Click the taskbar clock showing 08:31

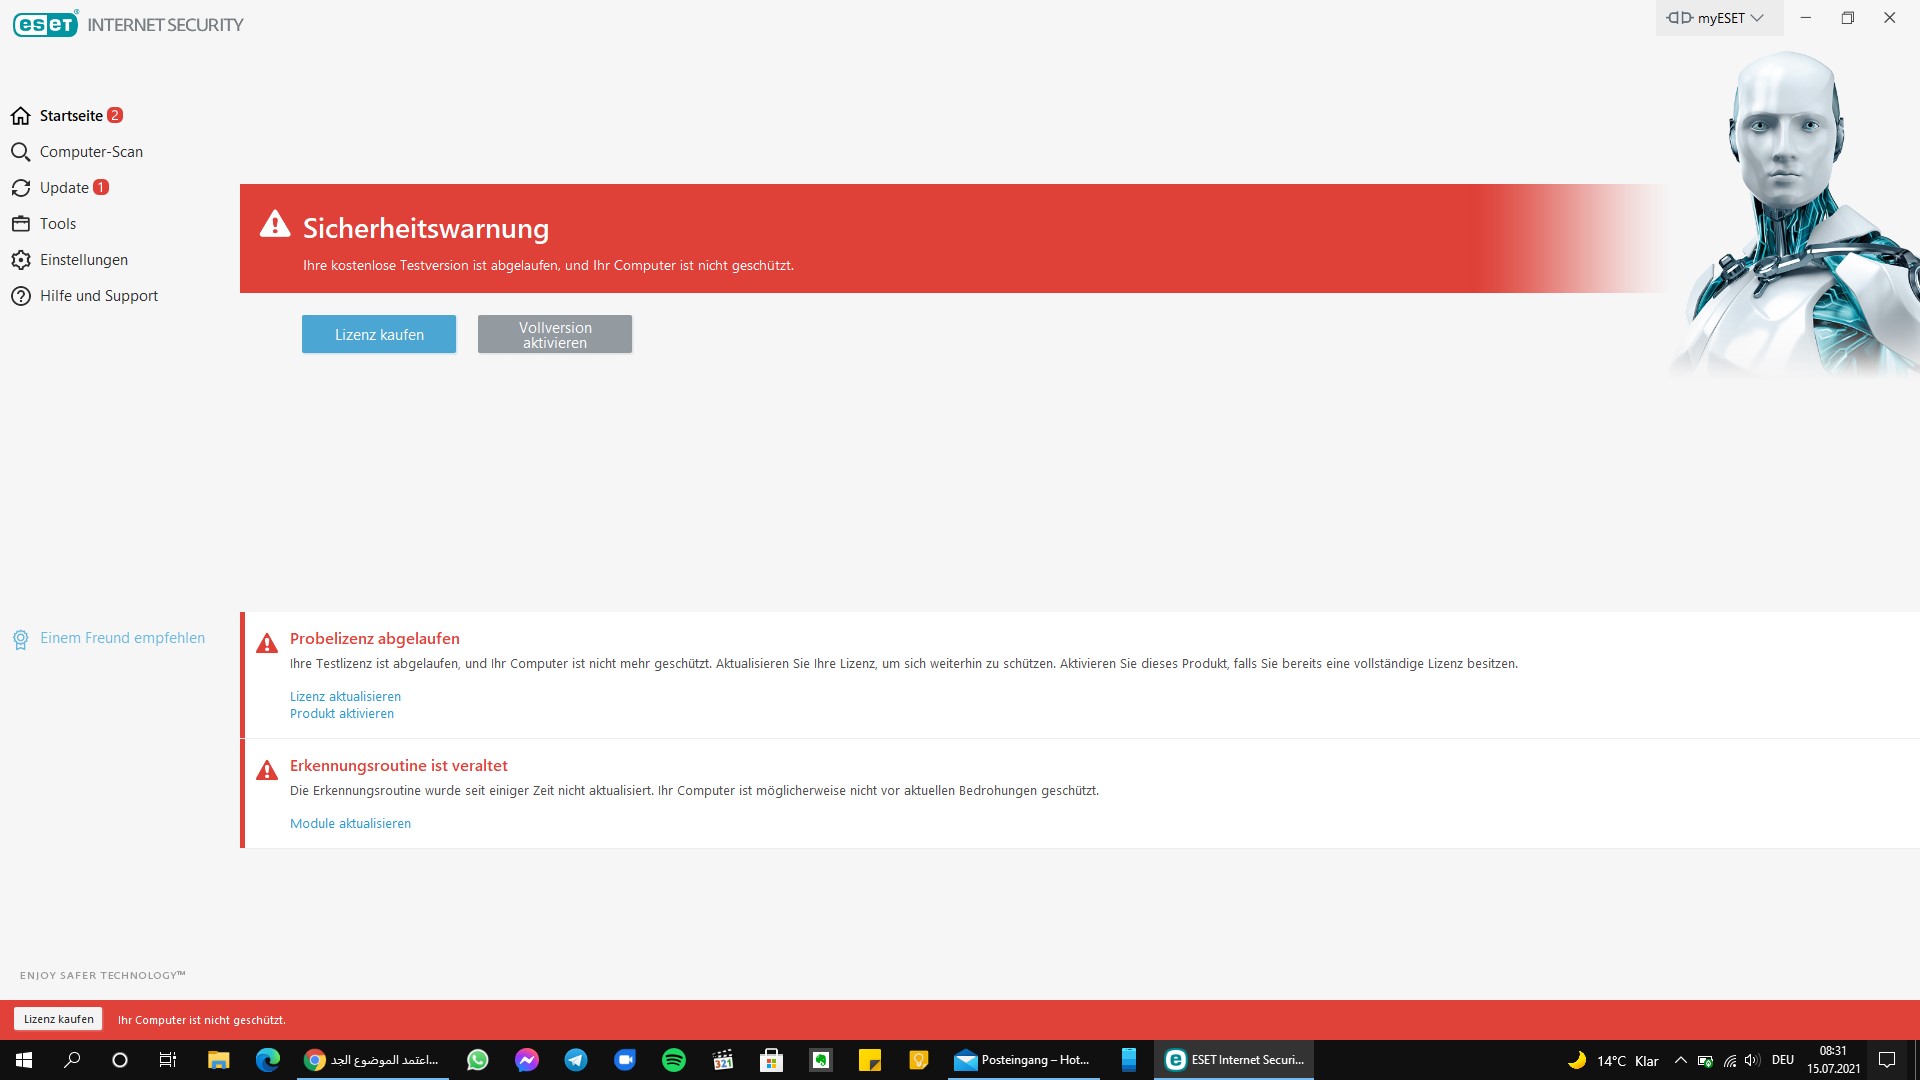[x=1833, y=1060]
